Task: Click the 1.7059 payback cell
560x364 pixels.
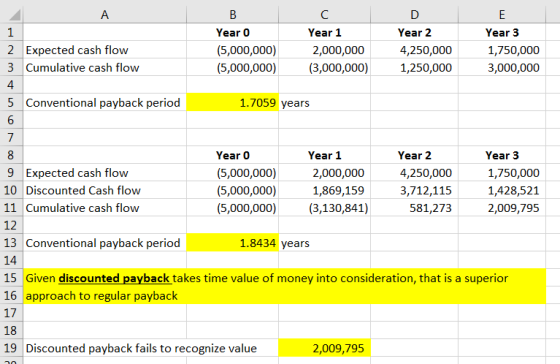Action: point(232,103)
